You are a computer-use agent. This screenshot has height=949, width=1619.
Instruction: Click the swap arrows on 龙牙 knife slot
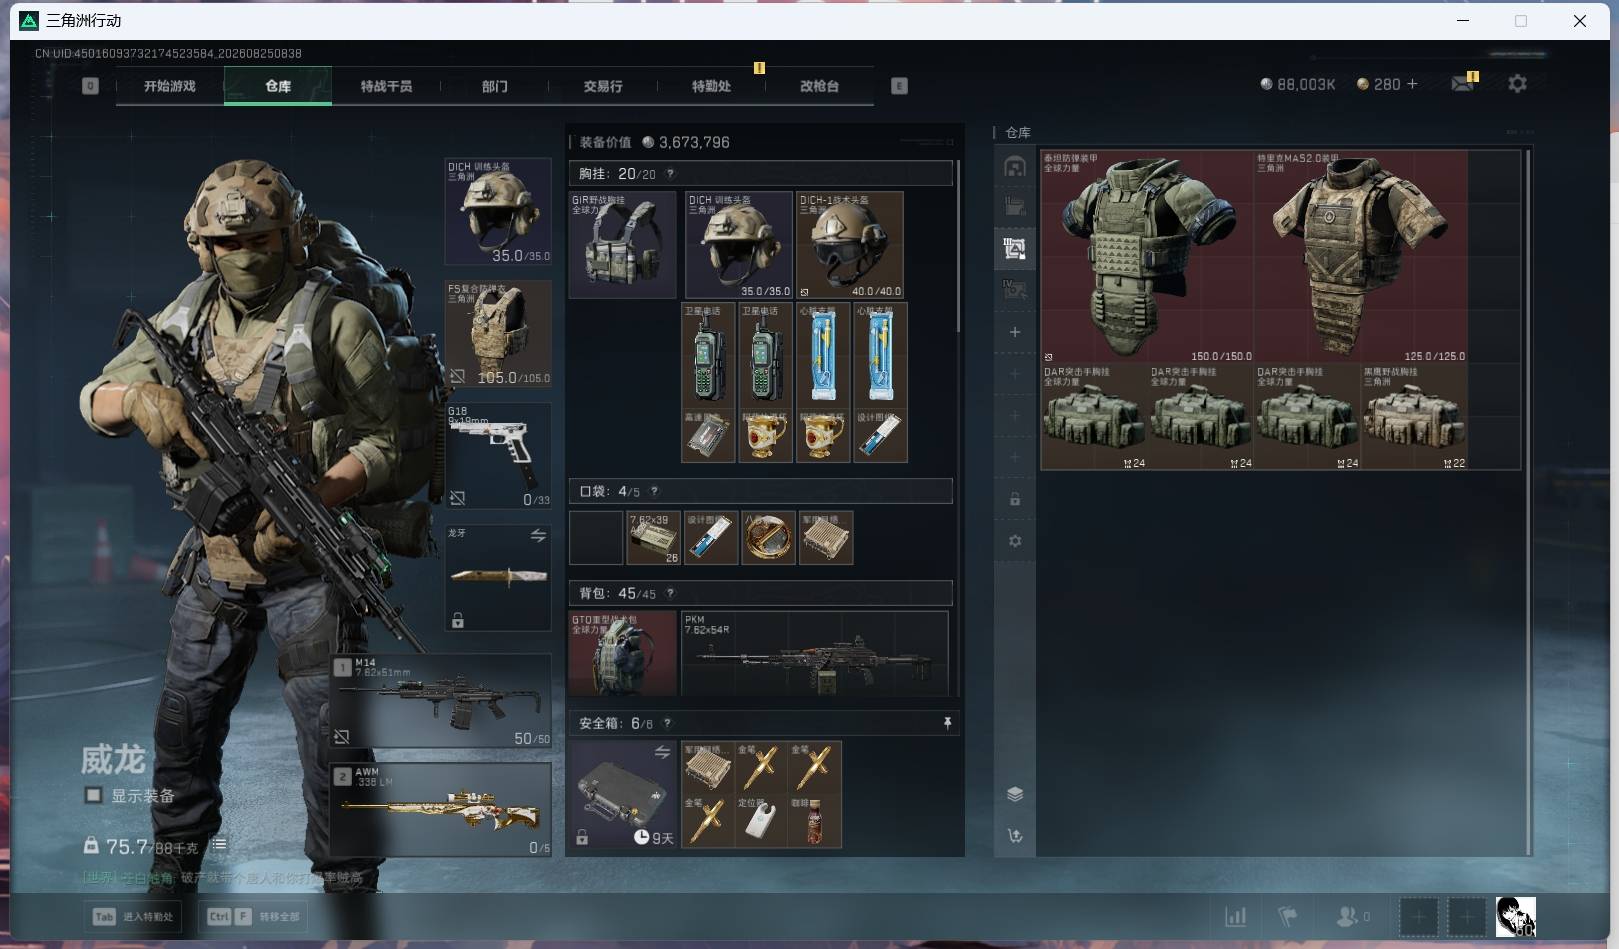[538, 536]
